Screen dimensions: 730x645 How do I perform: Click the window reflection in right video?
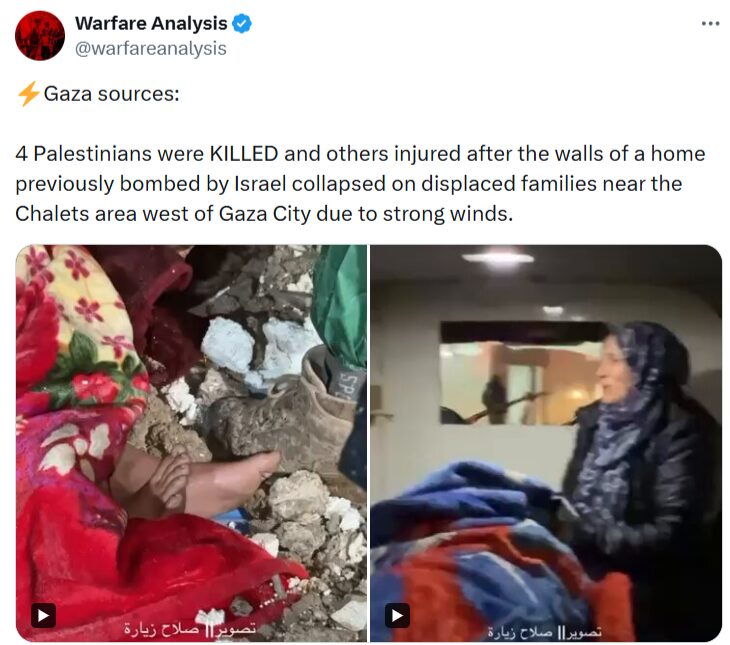point(519,373)
